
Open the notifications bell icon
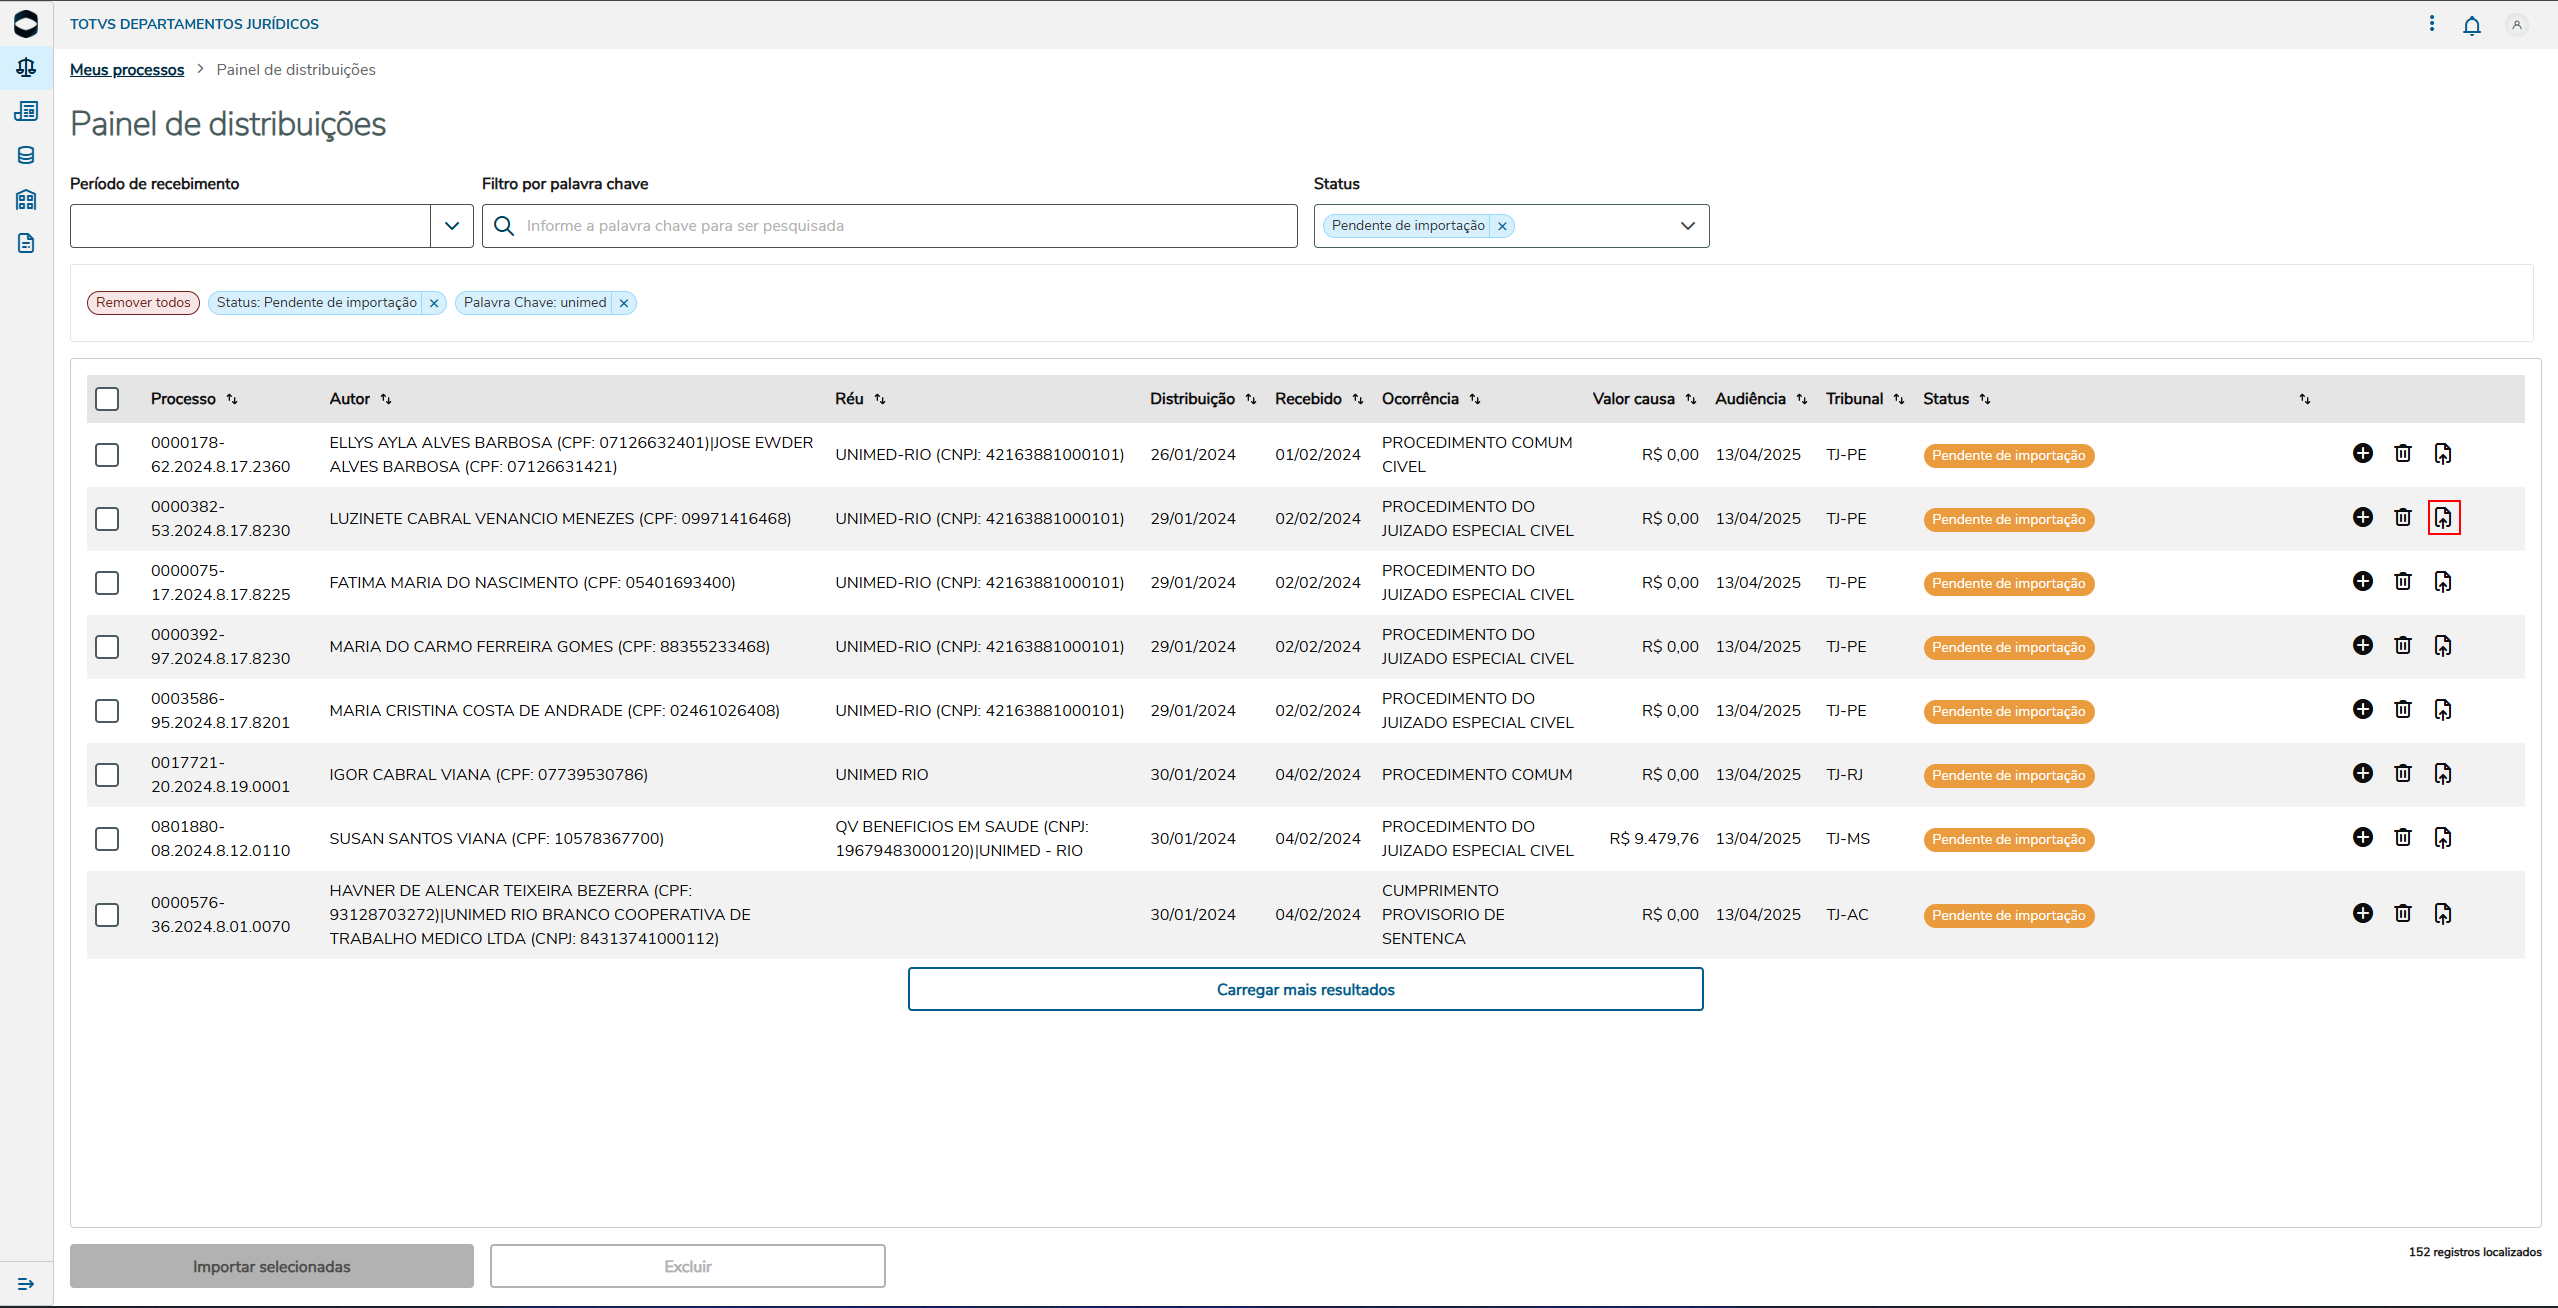click(x=2471, y=25)
